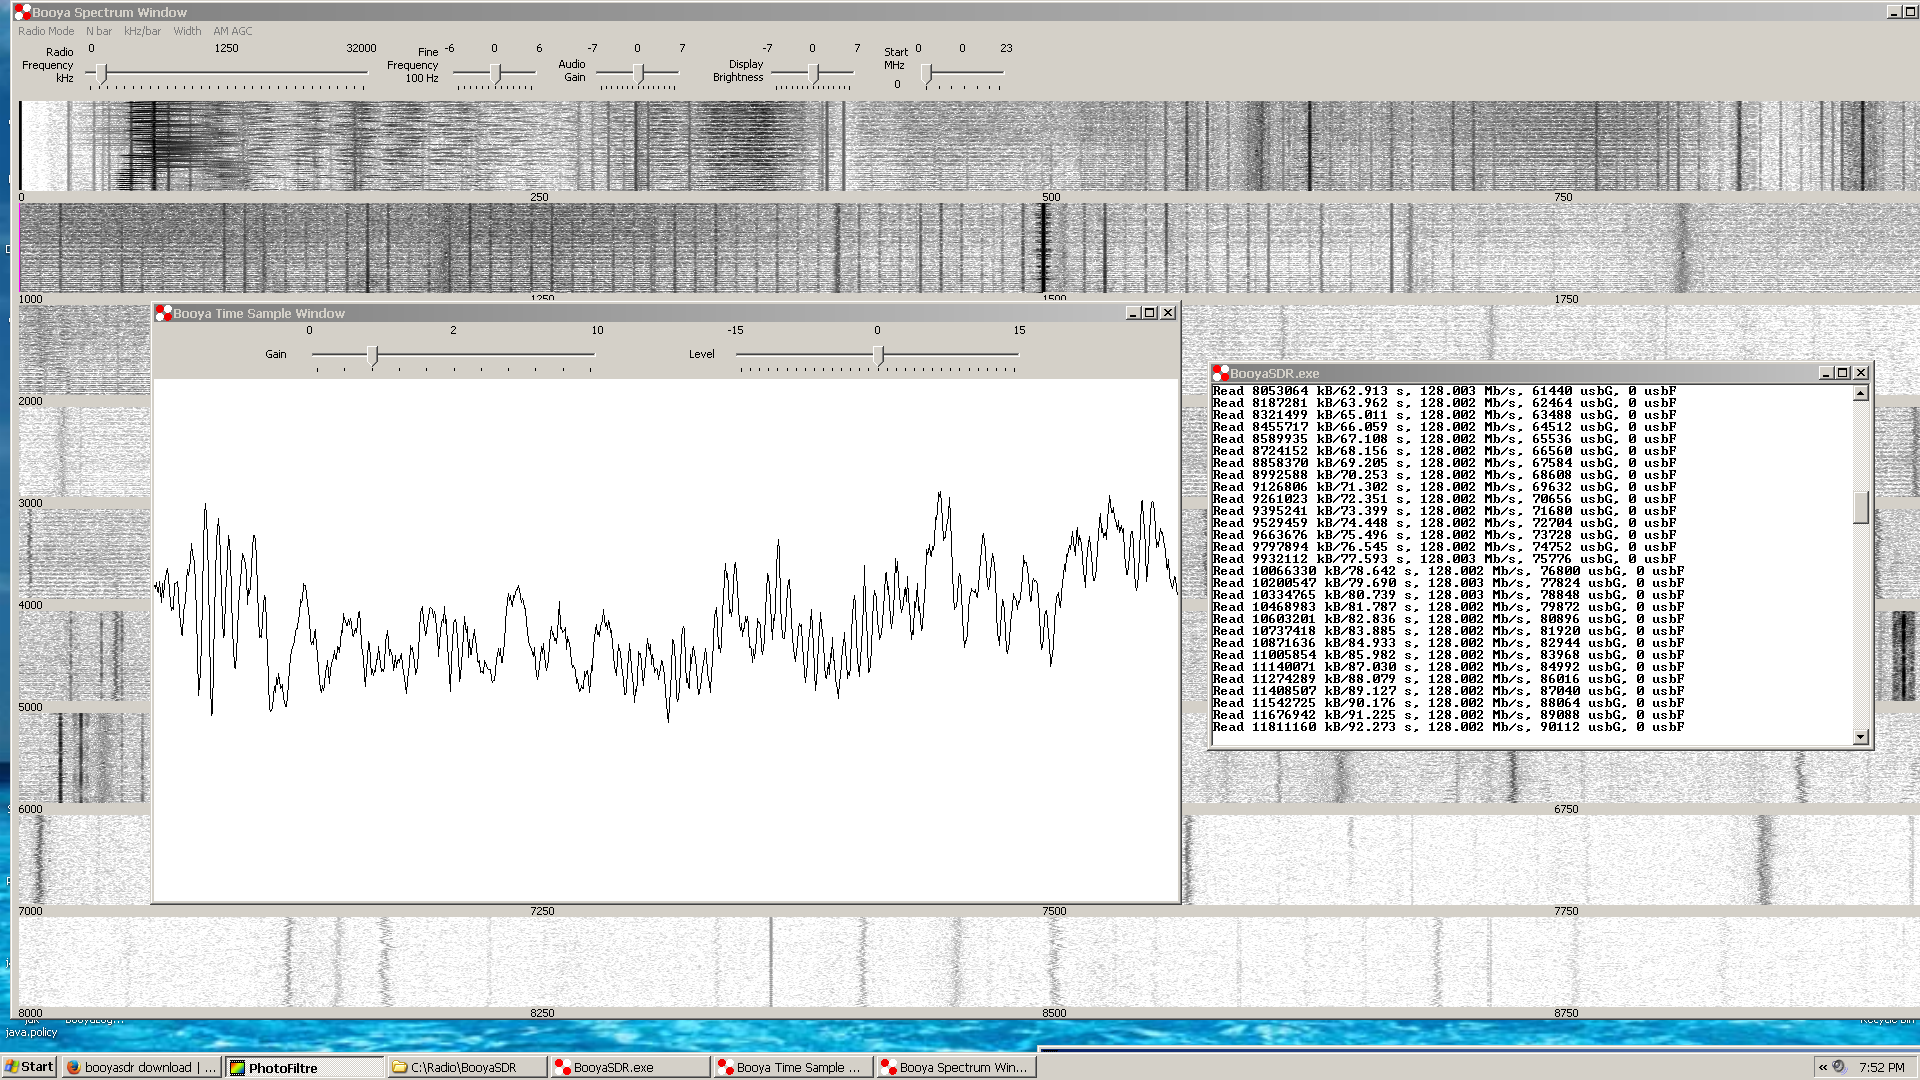Viewport: 1920px width, 1080px height.
Task: Click the BooyaSDR.exe console title icon
Action: click(1220, 373)
